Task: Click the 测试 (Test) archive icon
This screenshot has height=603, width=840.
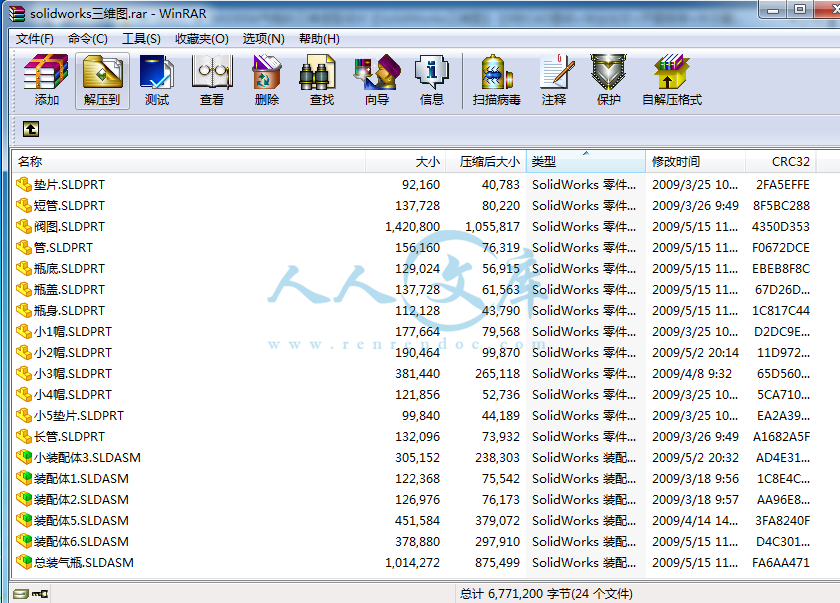Action: click(156, 80)
